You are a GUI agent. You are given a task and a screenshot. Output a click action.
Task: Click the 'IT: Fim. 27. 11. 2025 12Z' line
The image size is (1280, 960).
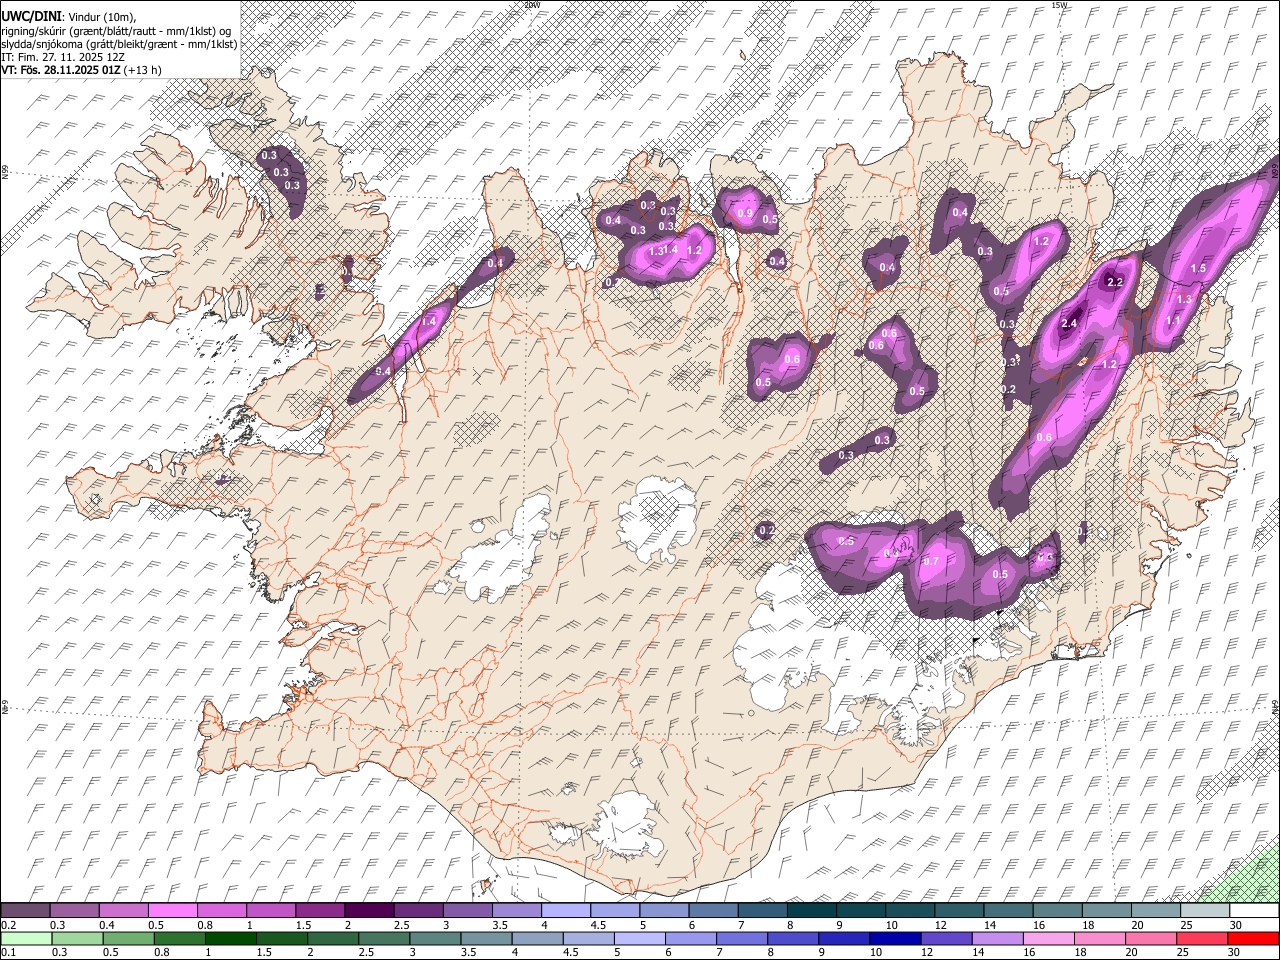(63, 57)
